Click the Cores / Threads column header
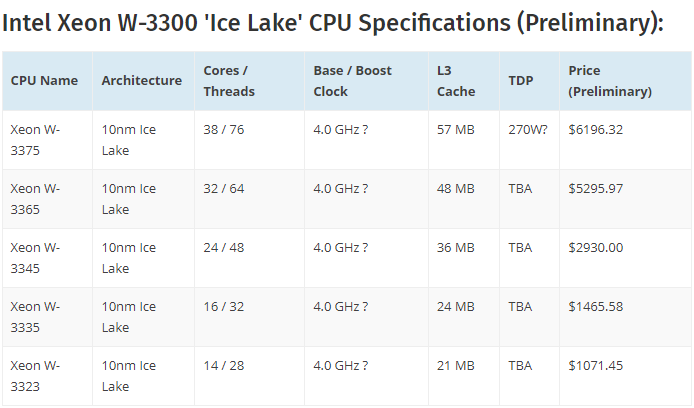 pyautogui.click(x=229, y=81)
